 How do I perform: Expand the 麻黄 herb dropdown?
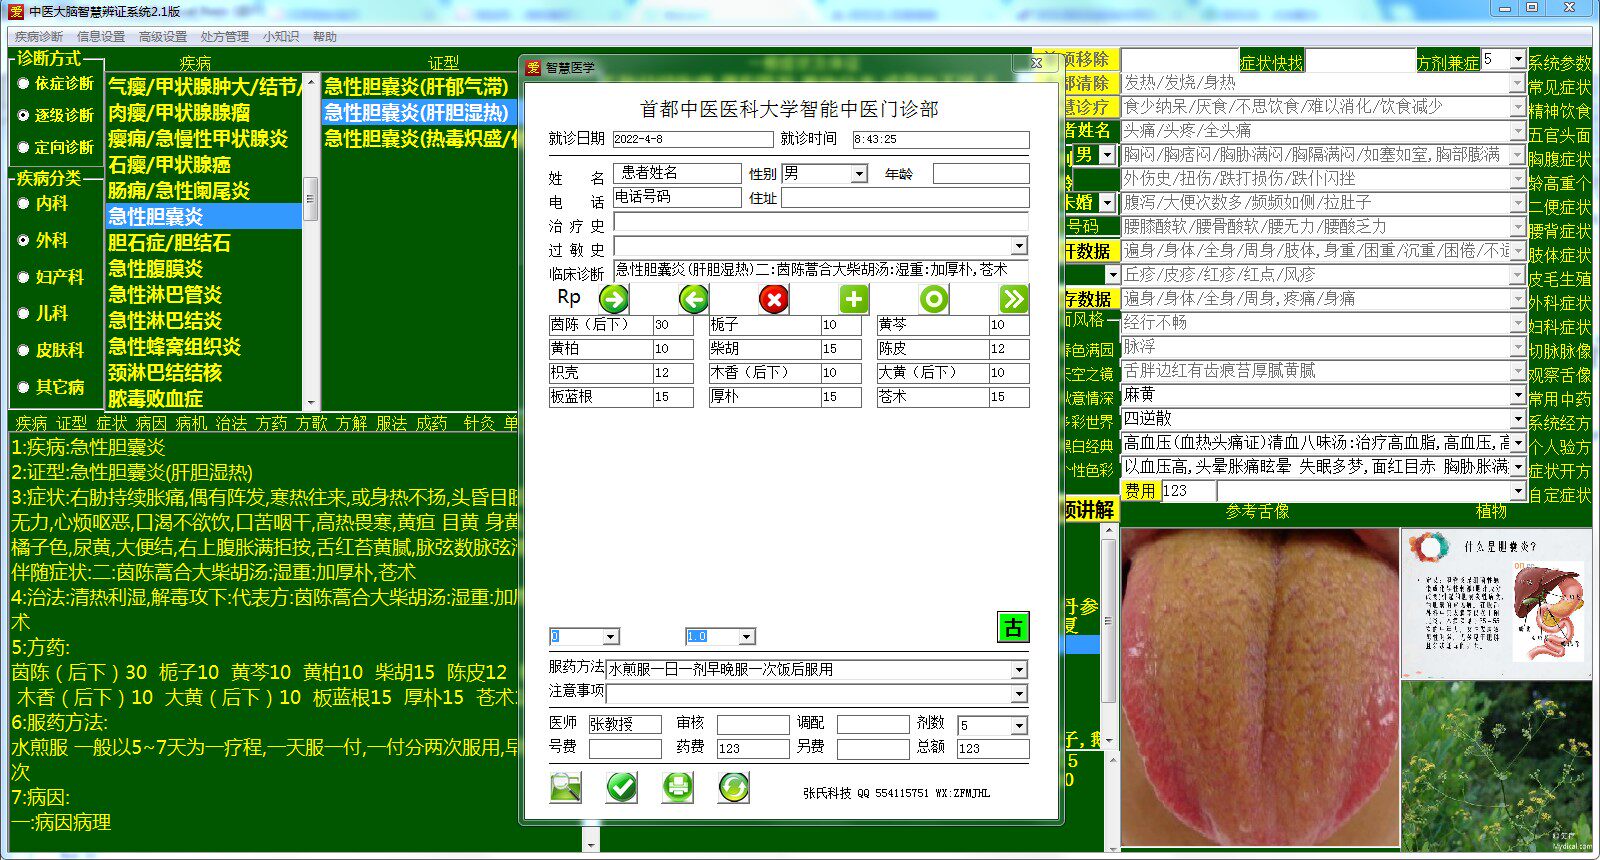click(x=1518, y=395)
